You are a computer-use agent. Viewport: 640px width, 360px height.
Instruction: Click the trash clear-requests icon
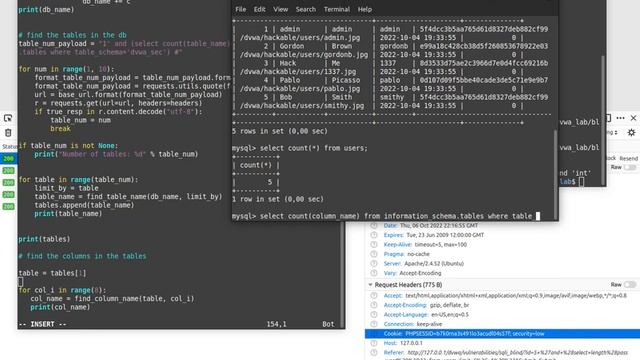[x=8, y=133]
